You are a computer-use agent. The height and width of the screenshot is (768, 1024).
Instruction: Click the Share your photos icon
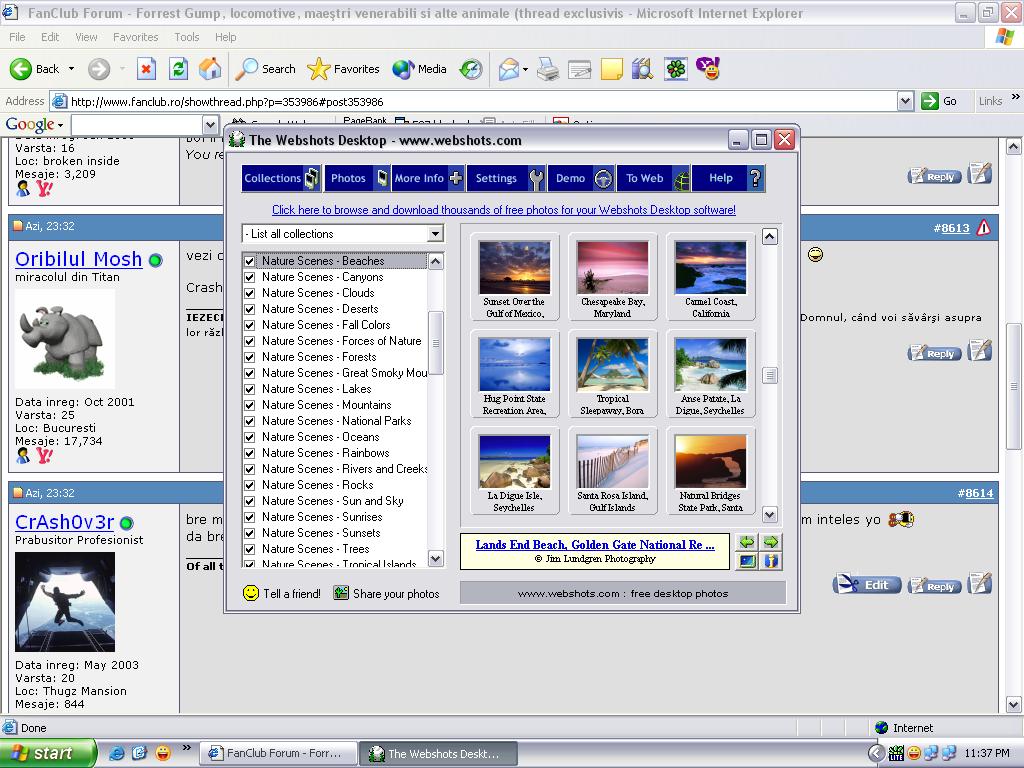(341, 593)
